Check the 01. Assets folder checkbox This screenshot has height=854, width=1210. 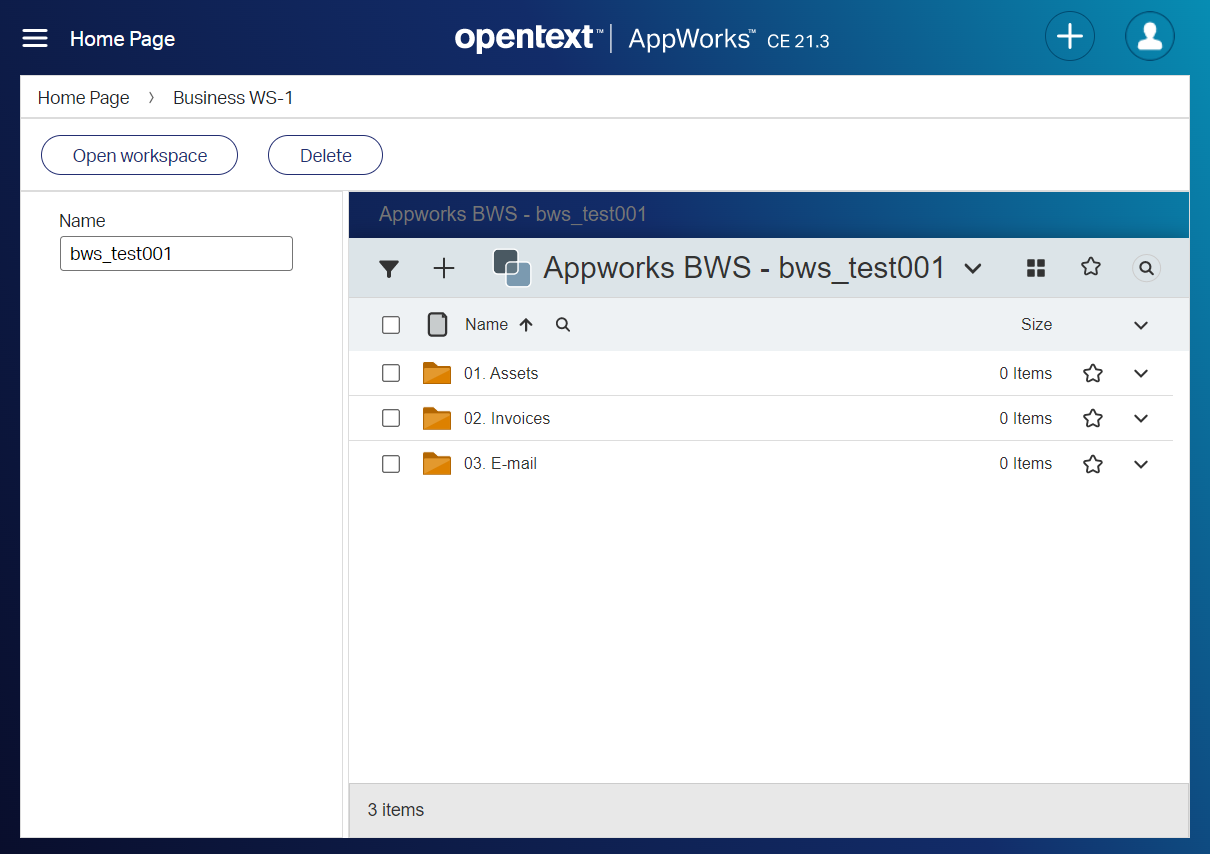point(391,374)
